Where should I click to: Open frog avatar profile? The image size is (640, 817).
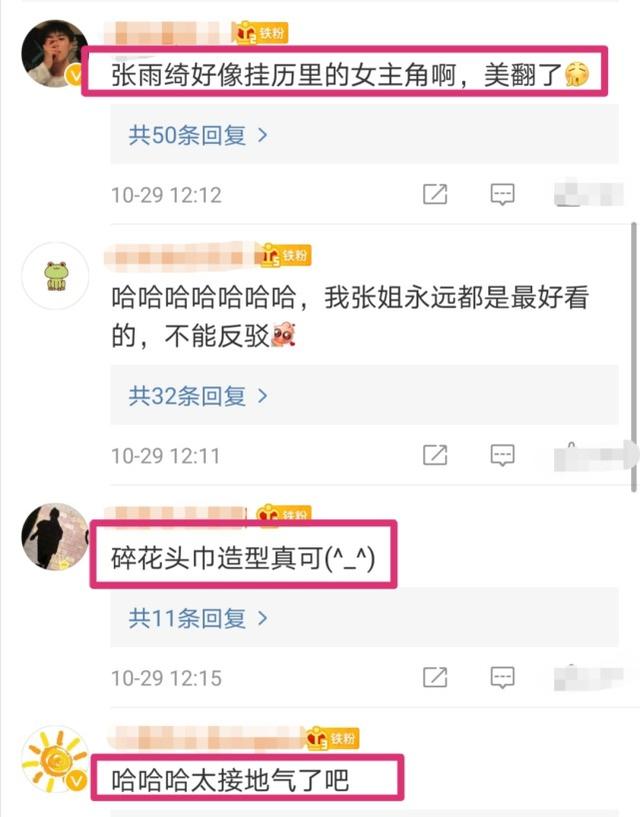pos(55,276)
